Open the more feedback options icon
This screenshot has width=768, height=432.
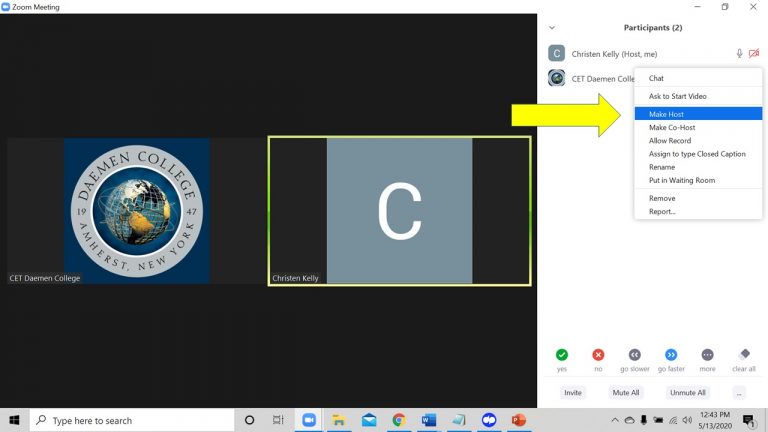[707, 355]
